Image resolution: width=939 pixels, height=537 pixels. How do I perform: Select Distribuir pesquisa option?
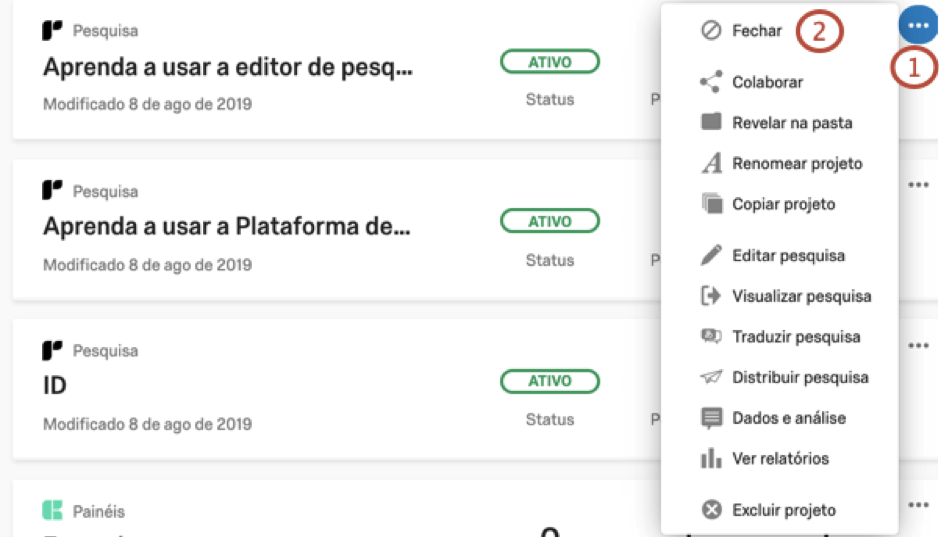(800, 378)
